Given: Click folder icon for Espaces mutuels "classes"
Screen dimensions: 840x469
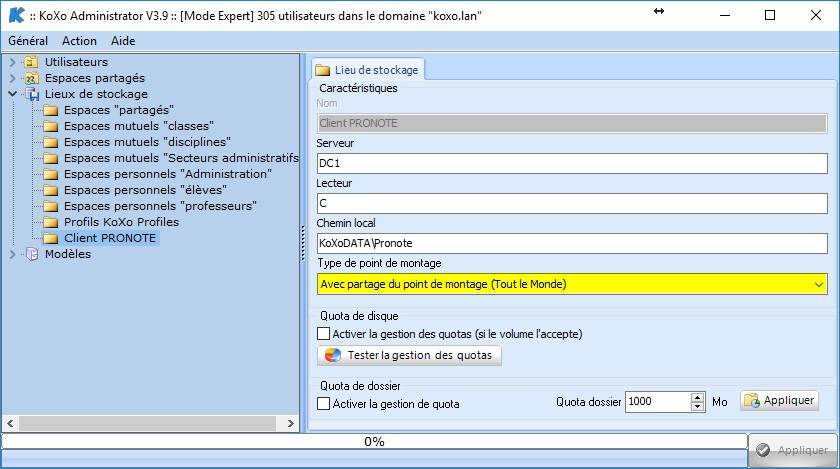Looking at the screenshot, I should [x=51, y=126].
